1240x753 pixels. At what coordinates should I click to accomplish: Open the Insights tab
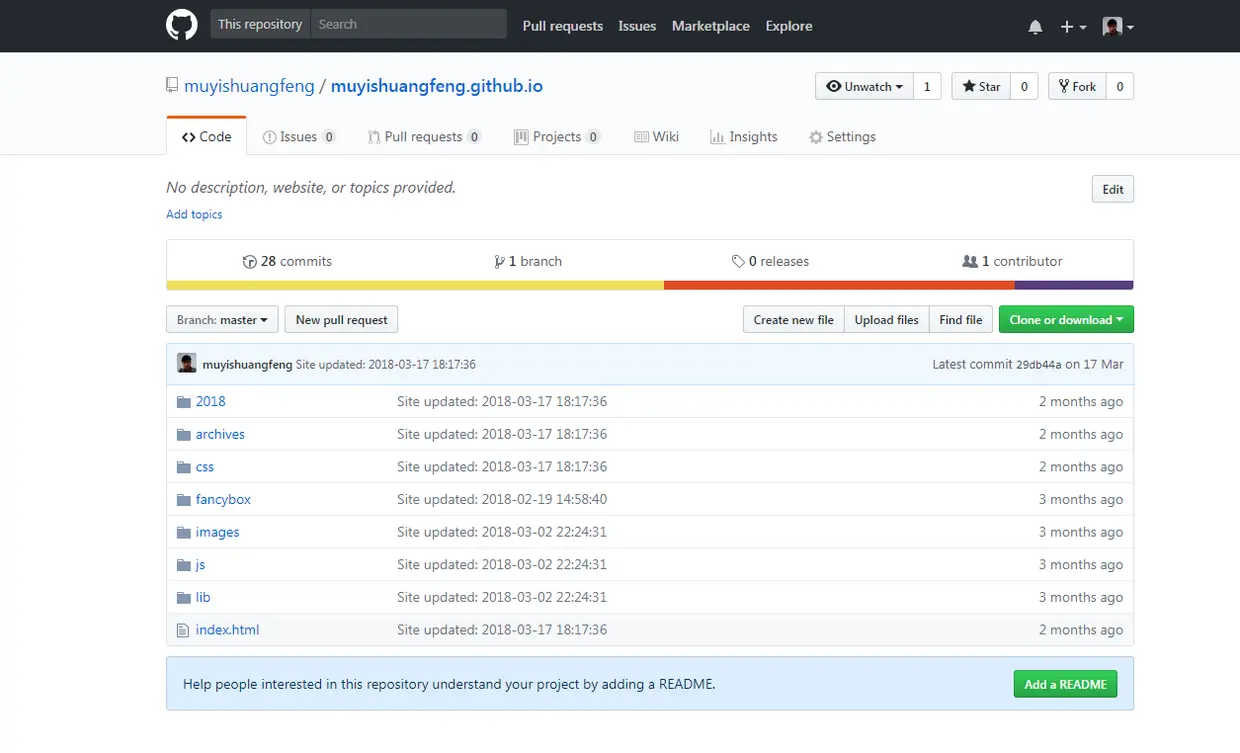pyautogui.click(x=743, y=137)
